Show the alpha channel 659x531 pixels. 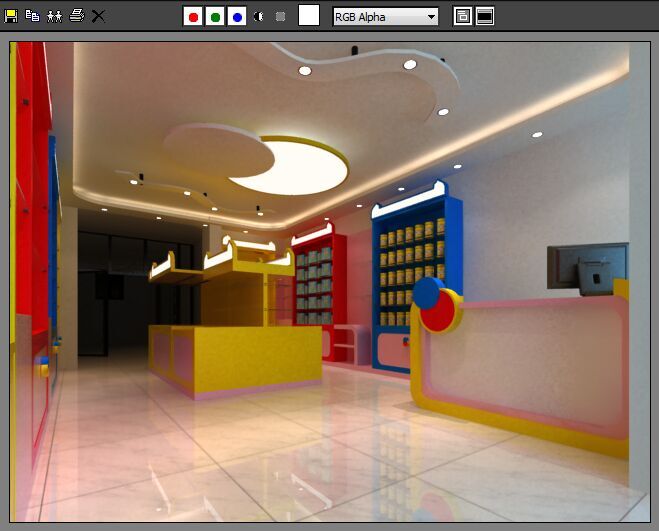tap(258, 16)
